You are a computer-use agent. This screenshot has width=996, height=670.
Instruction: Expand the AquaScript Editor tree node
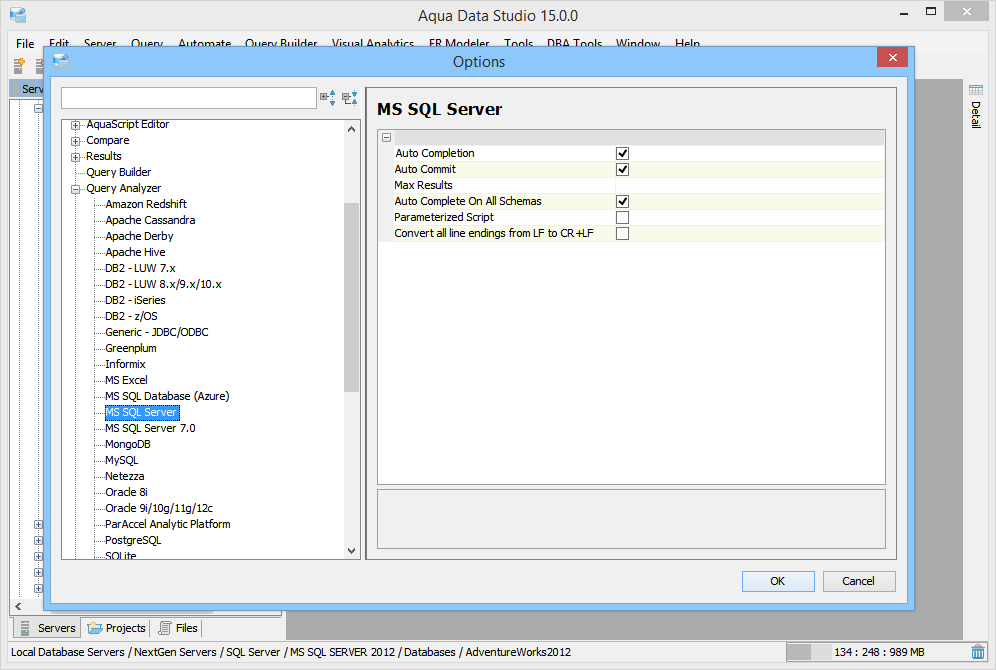pos(76,125)
